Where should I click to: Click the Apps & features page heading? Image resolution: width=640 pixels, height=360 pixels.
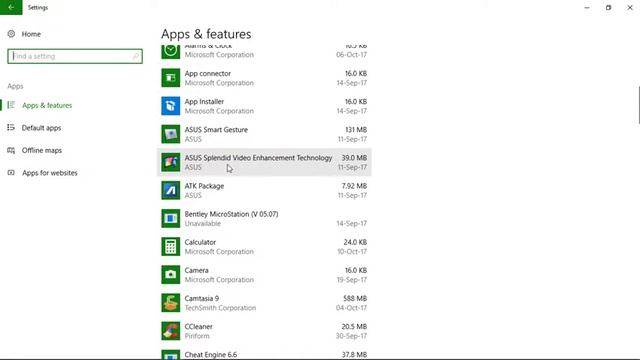click(206, 34)
